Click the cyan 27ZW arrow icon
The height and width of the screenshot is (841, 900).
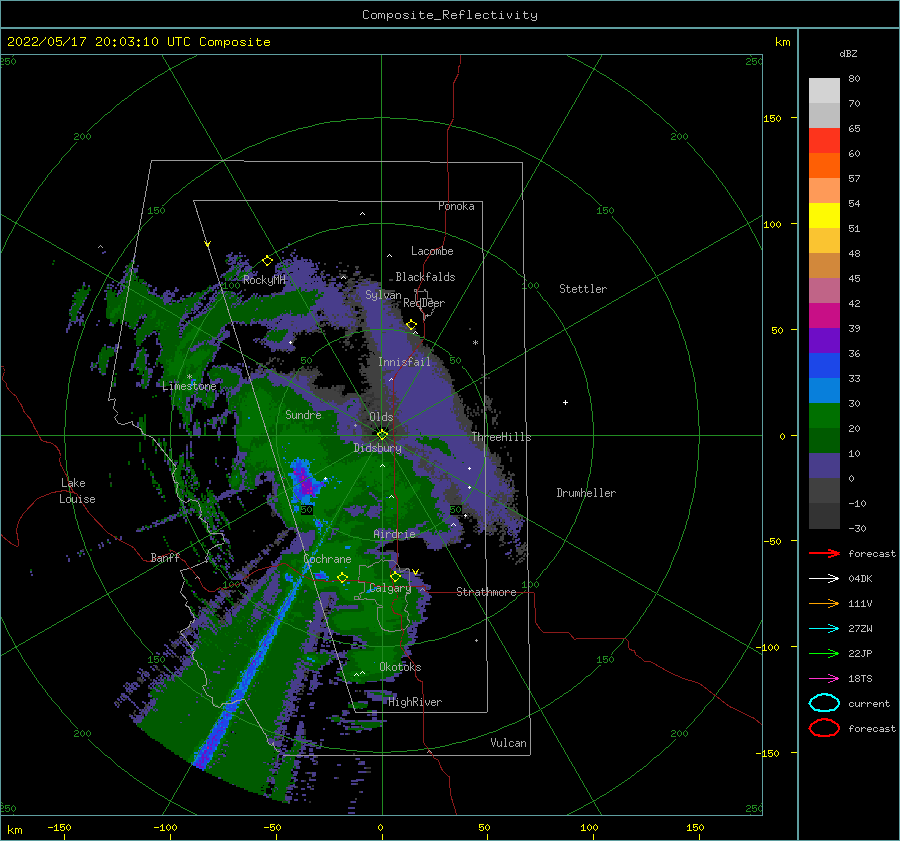pos(824,629)
